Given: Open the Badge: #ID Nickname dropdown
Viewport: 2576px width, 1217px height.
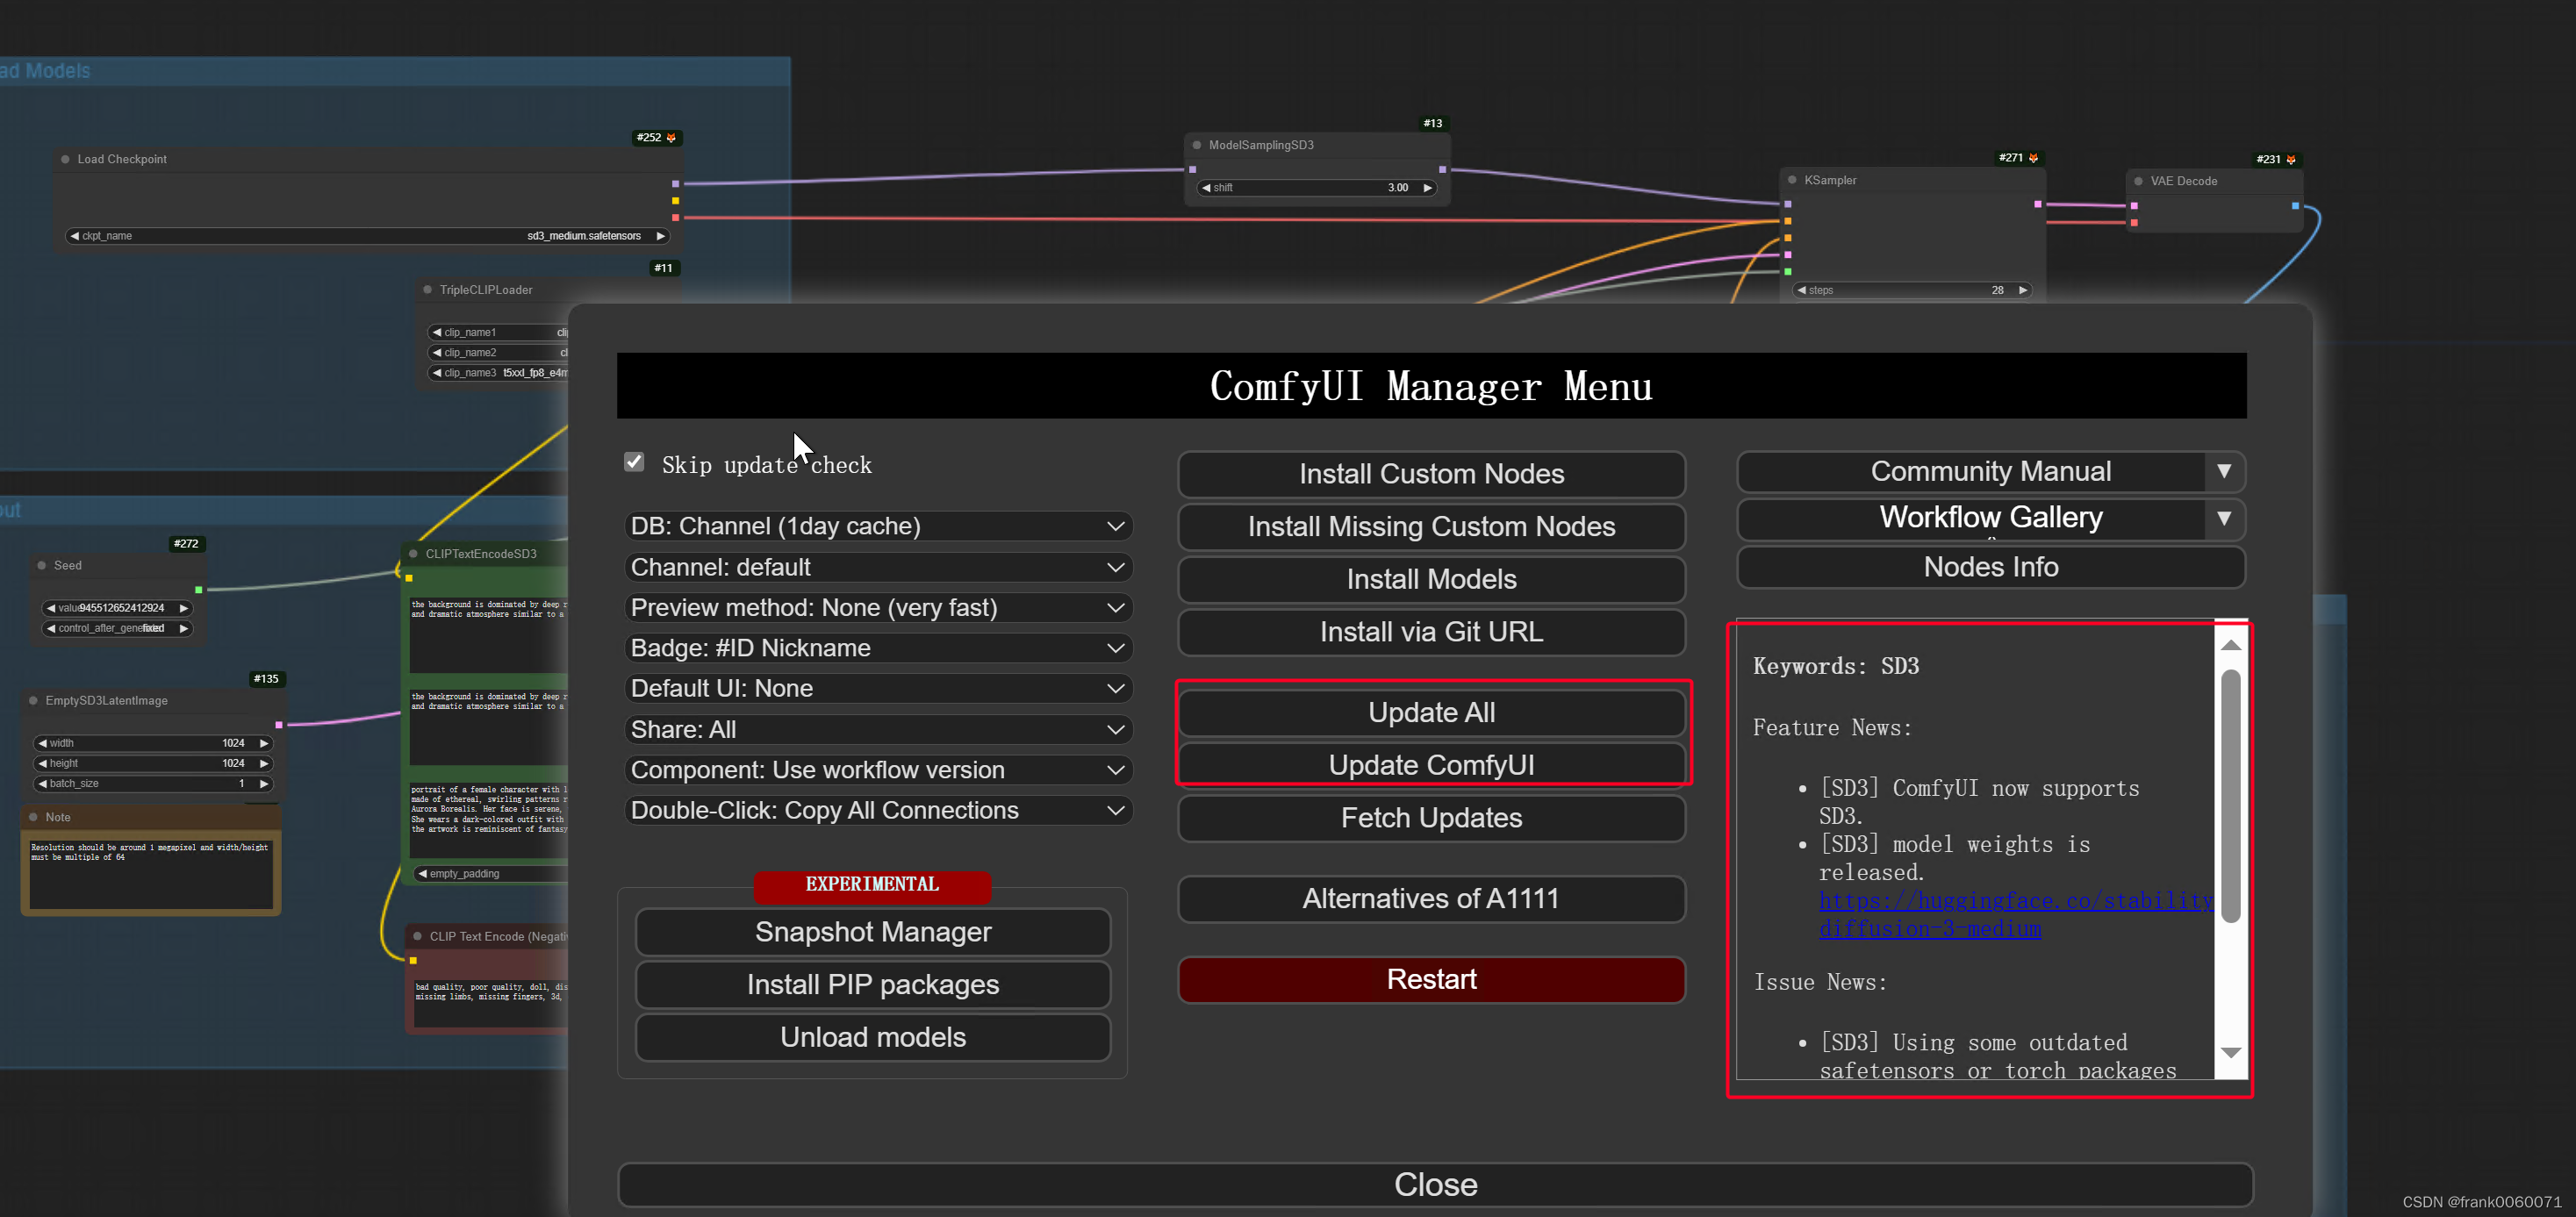Looking at the screenshot, I should pyautogui.click(x=877, y=648).
